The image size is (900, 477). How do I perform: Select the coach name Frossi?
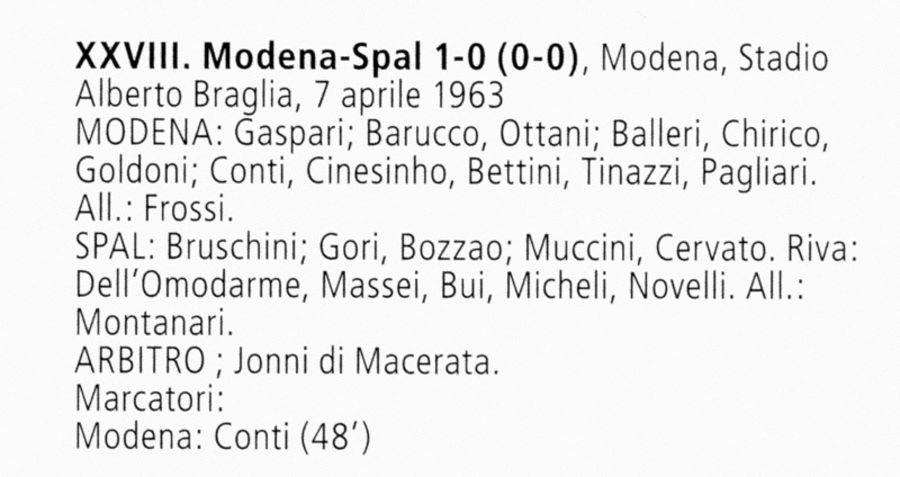[188, 210]
